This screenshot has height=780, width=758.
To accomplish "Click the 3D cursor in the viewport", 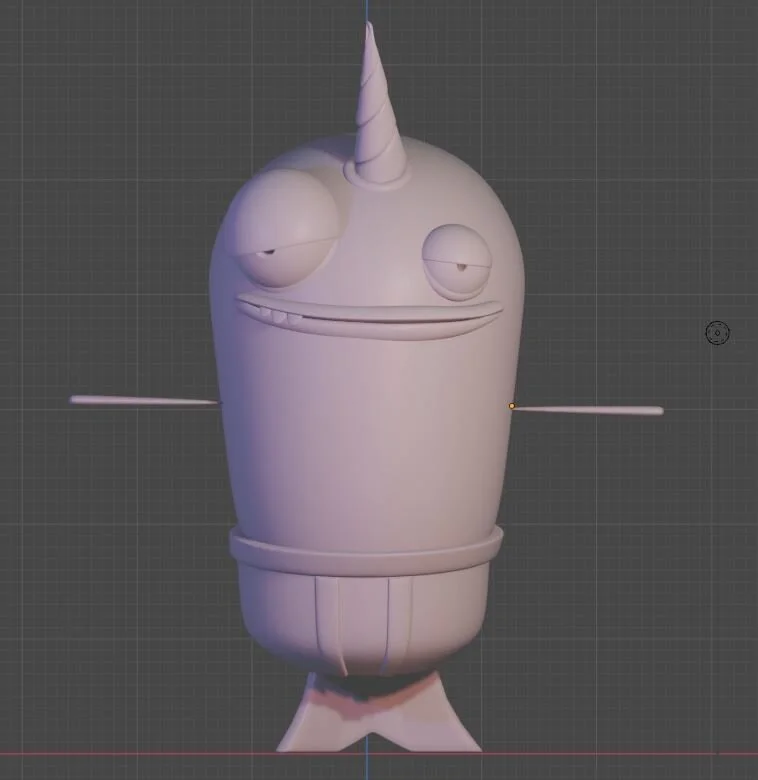I will point(718,333).
